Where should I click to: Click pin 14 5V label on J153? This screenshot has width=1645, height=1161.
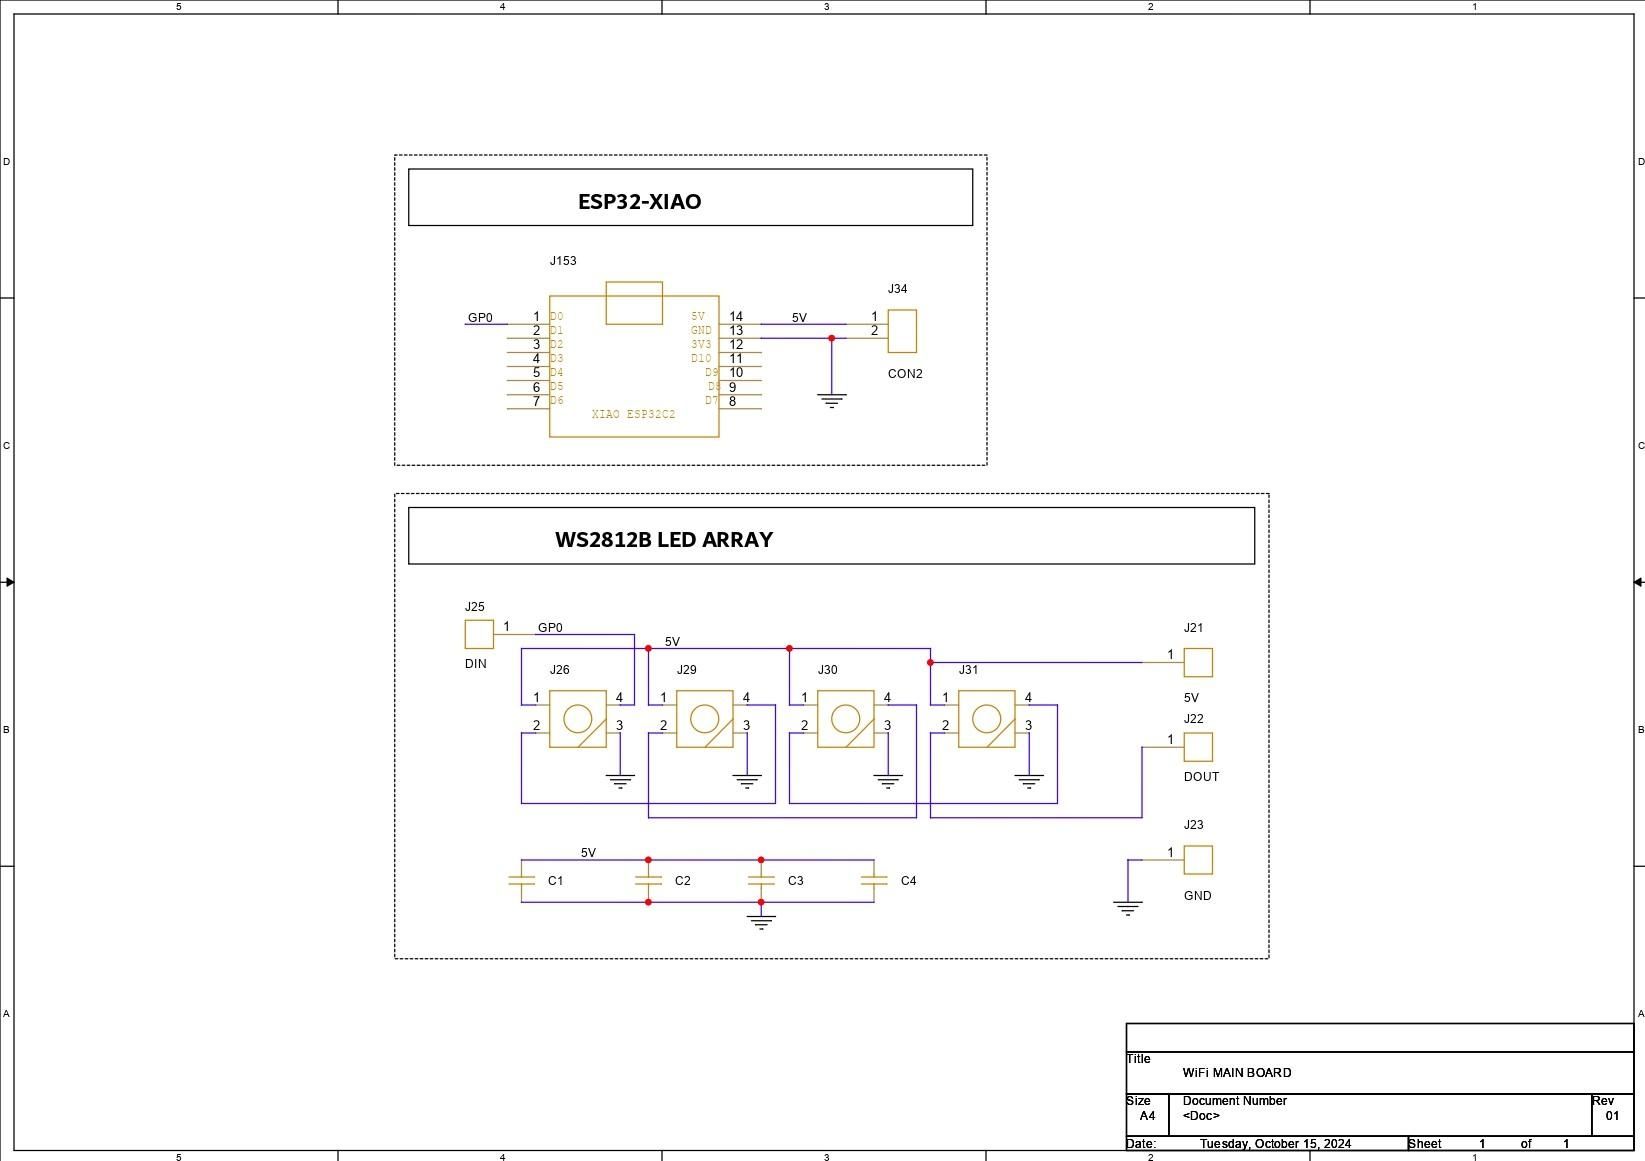(x=698, y=316)
